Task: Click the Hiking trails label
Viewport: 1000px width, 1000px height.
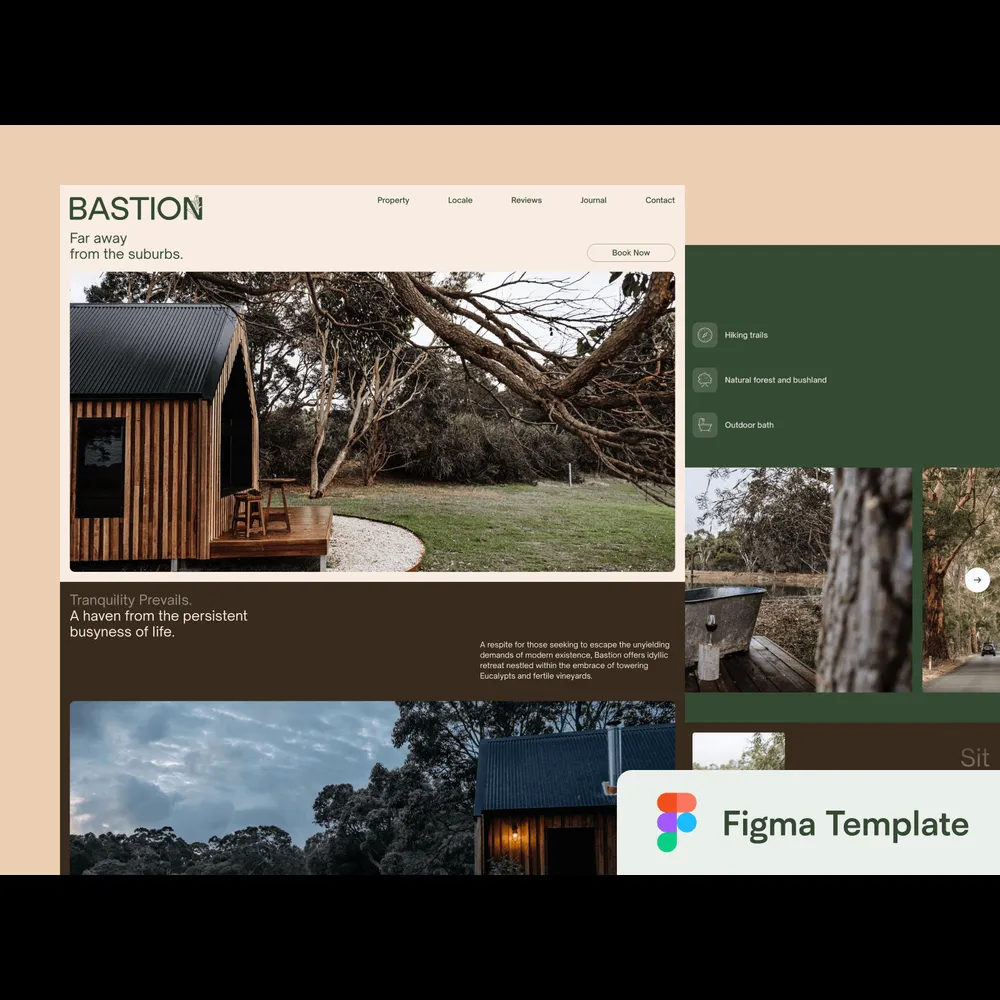Action: (746, 335)
